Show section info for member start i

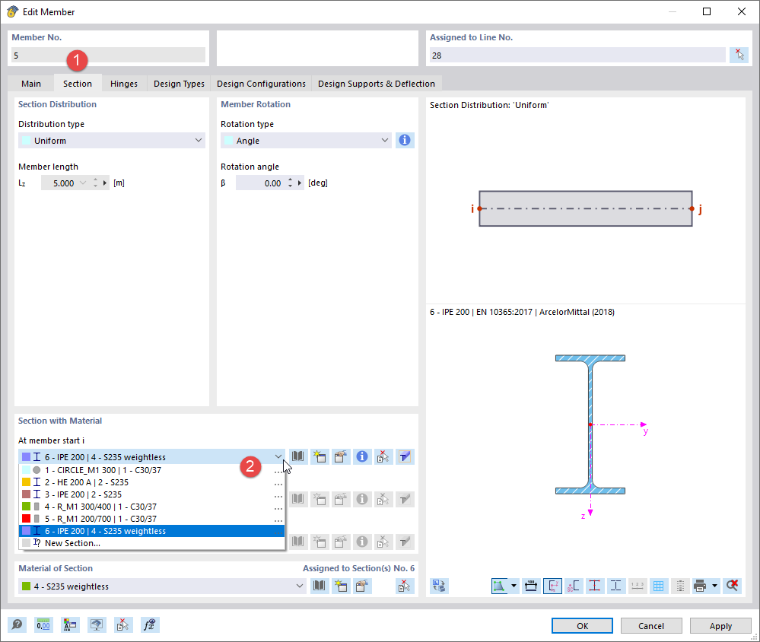[x=362, y=456]
